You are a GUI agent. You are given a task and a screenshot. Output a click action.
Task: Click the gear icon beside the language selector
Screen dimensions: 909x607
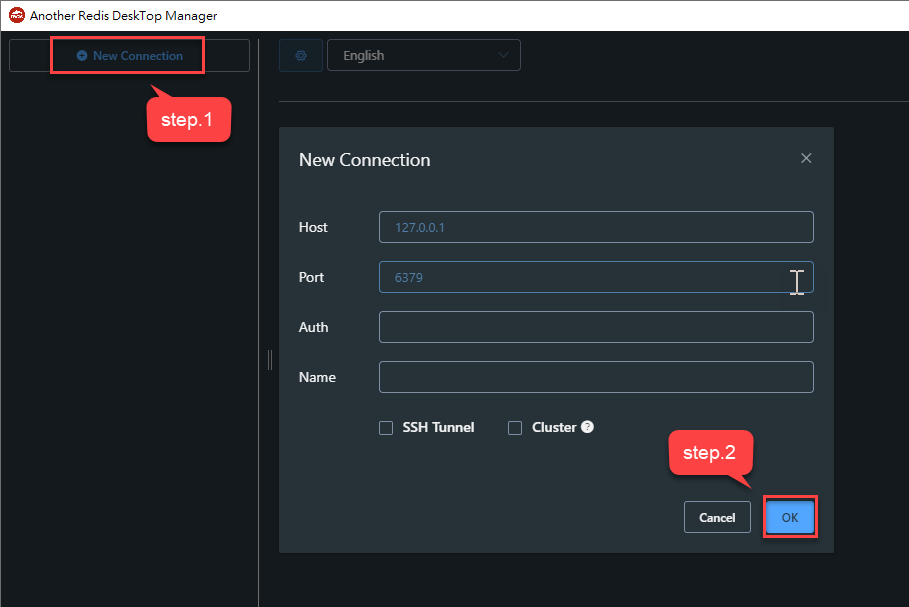(300, 55)
